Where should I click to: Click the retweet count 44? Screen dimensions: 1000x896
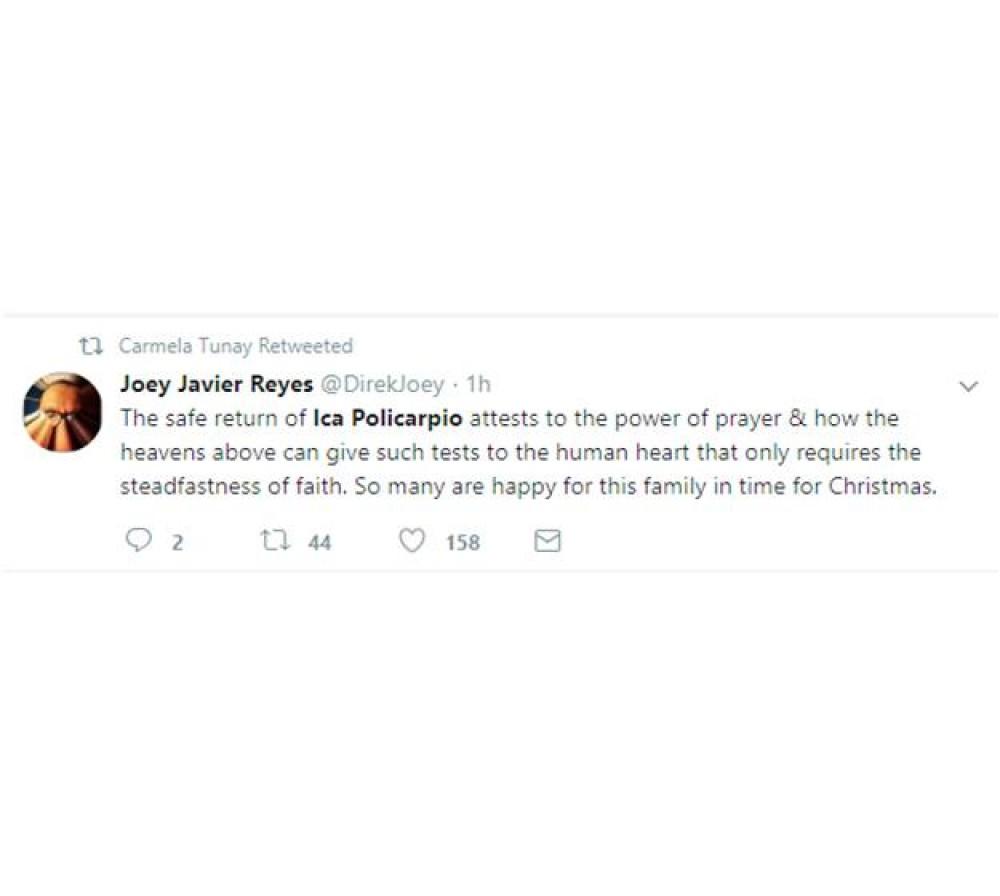click(x=319, y=542)
